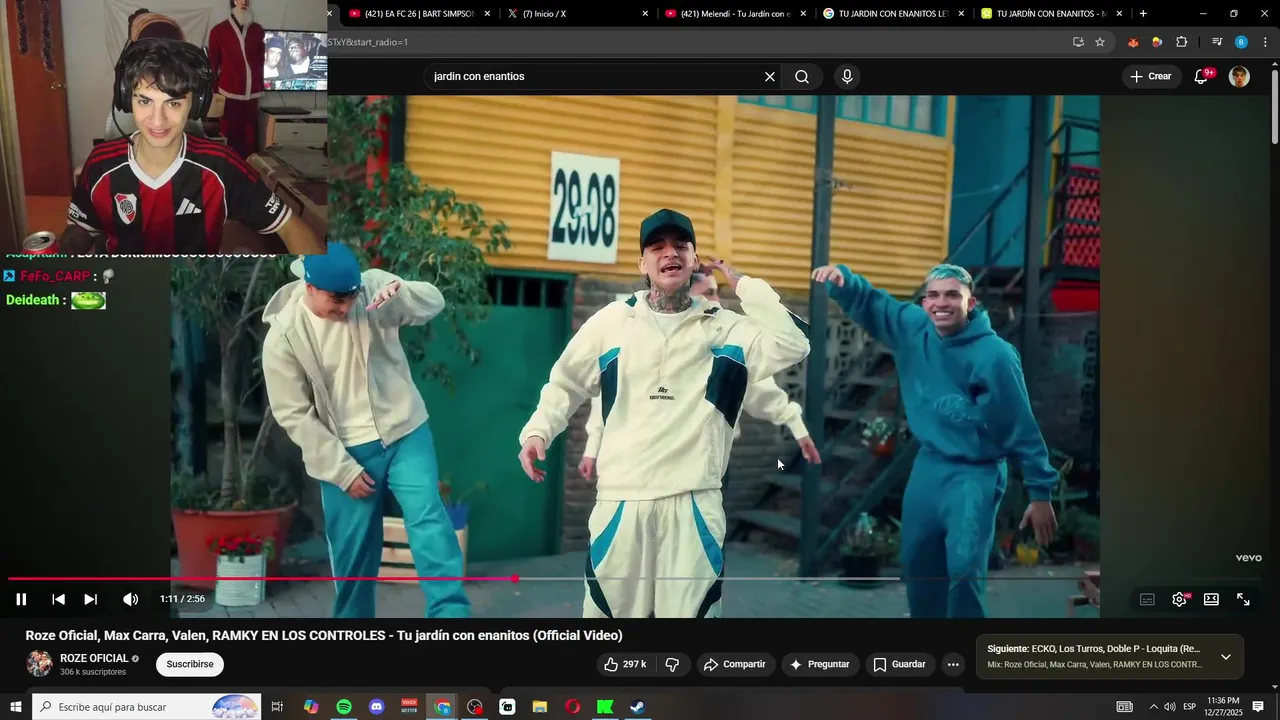Subscribe to ROZE OFICIAL via Suscribirse
Image resolution: width=1280 pixels, height=720 pixels.
[190, 664]
